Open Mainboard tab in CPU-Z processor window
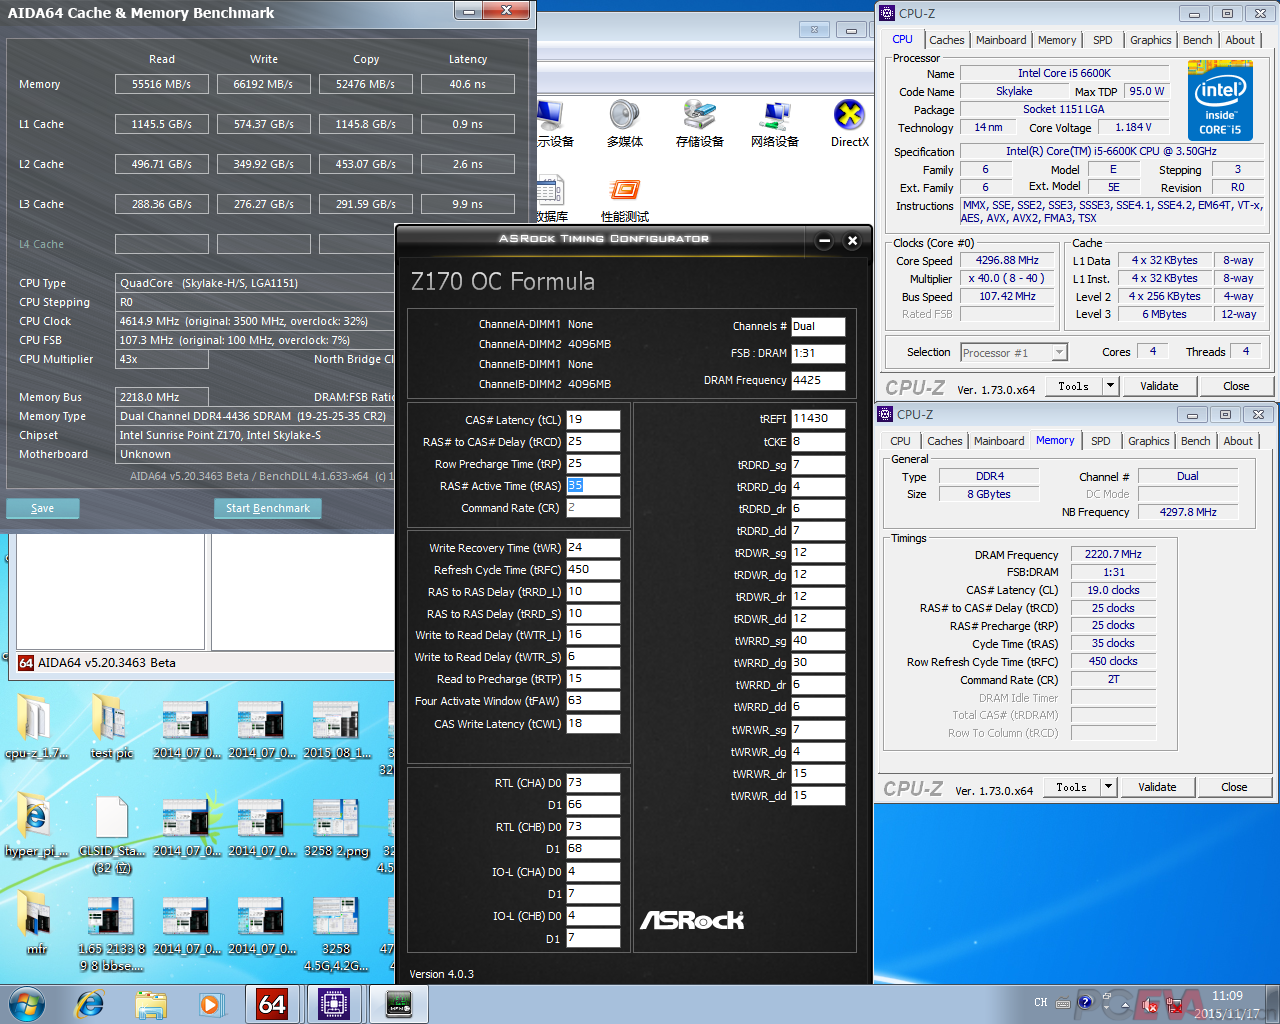Viewport: 1280px width, 1024px height. click(x=1001, y=40)
